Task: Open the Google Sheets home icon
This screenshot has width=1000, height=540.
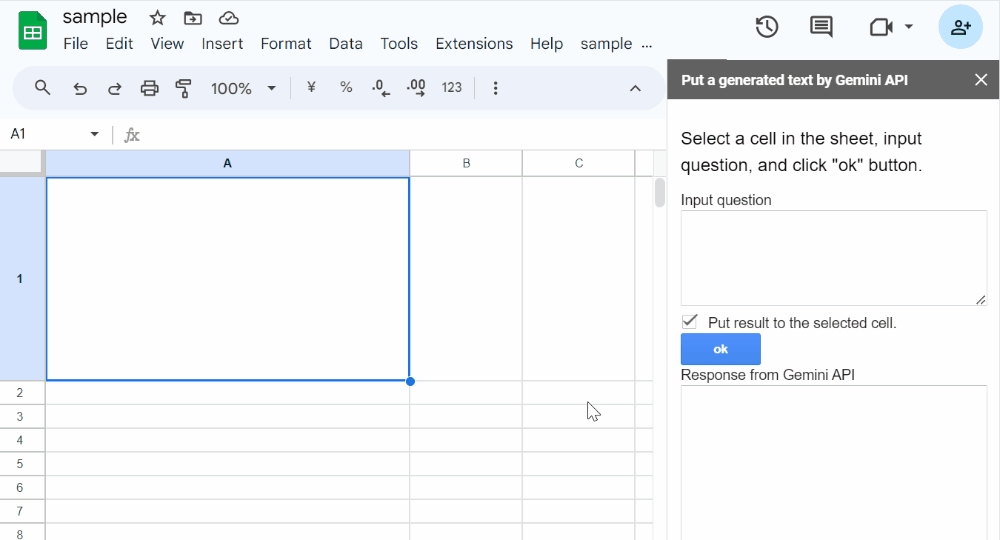Action: (33, 30)
